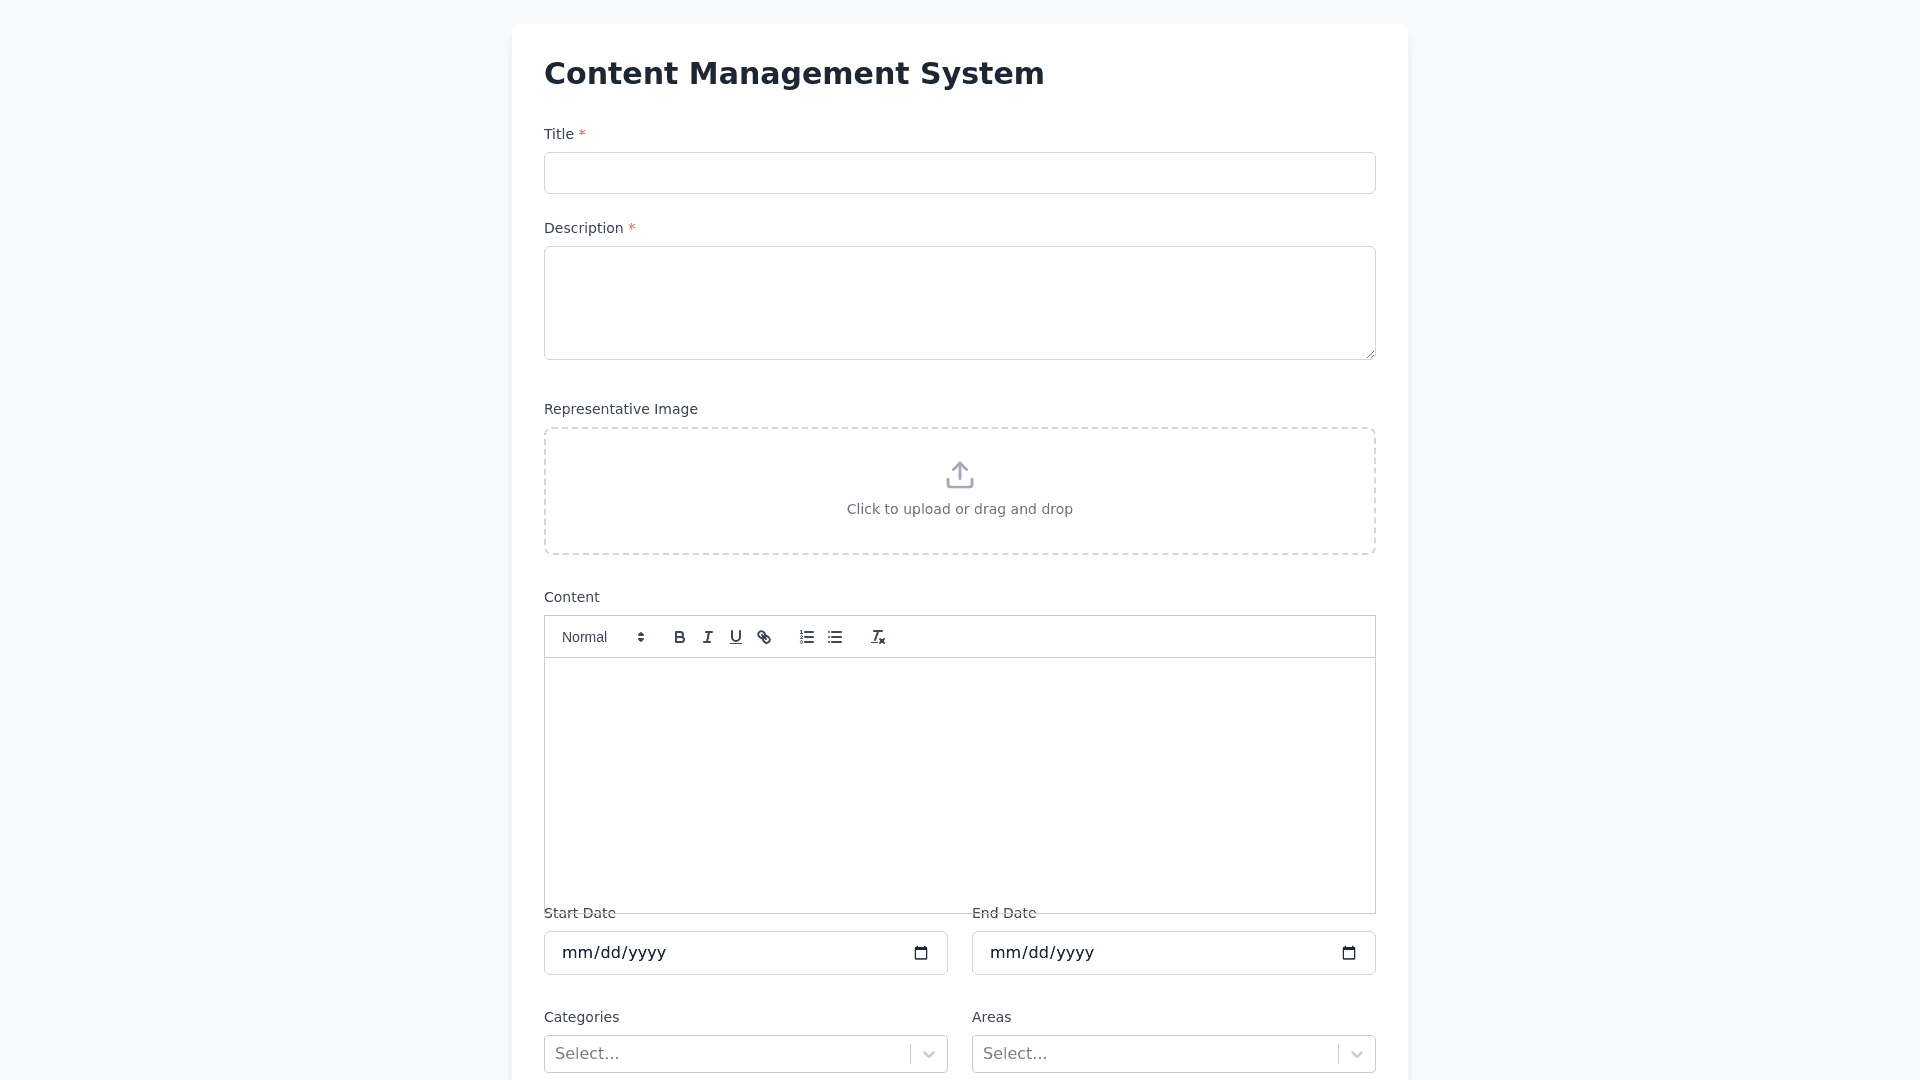Toggle italic formatting in content editor
Viewport: 1920px width, 1080px height.
[708, 637]
